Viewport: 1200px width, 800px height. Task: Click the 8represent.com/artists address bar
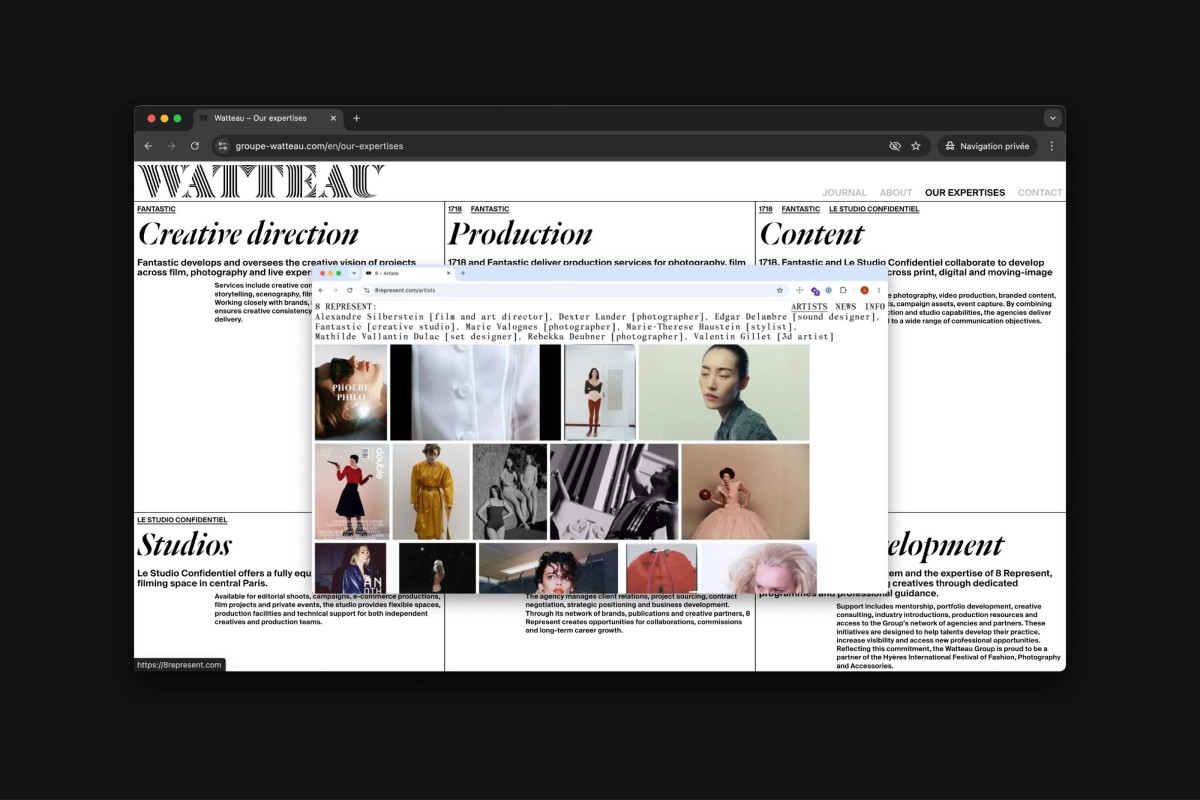(x=575, y=290)
